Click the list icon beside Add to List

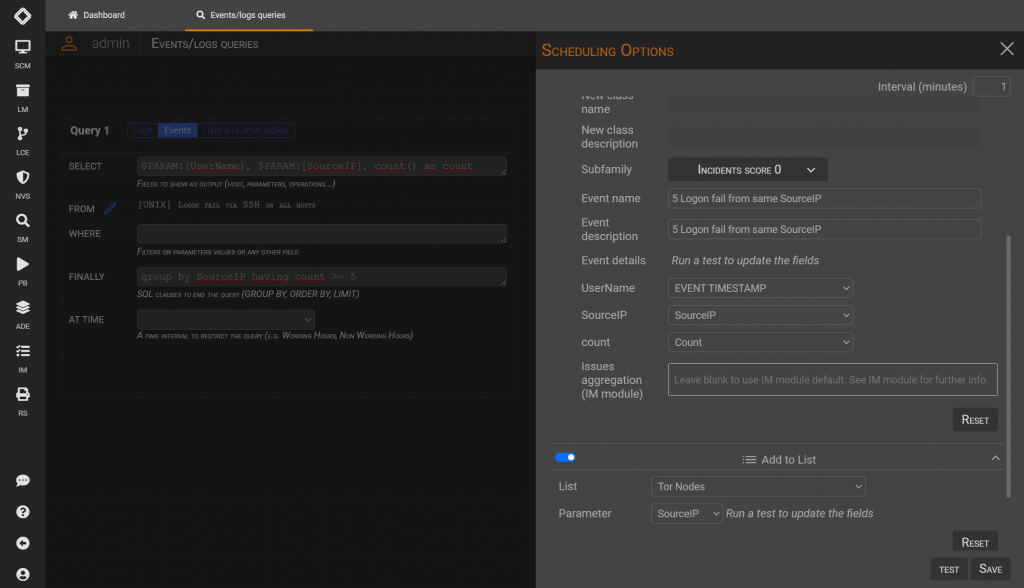[x=749, y=460]
